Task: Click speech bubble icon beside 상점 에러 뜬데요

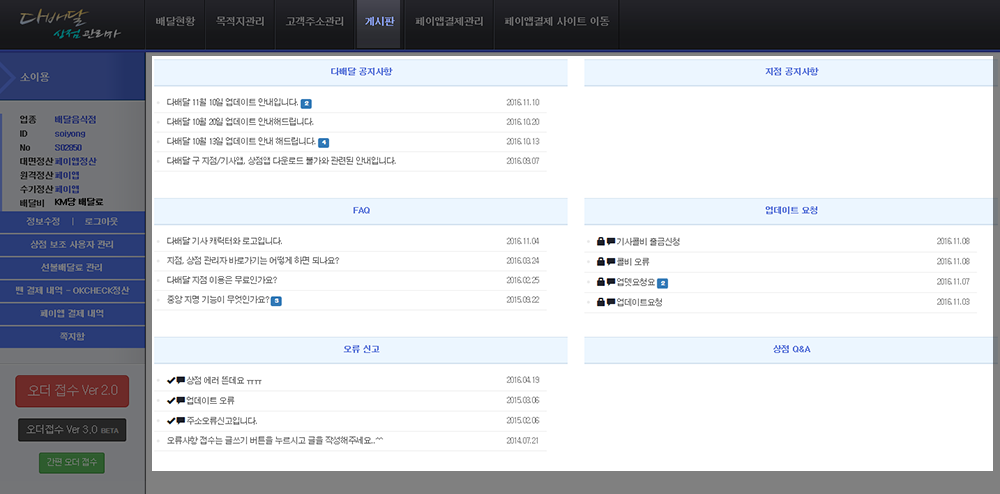Action: point(180,380)
